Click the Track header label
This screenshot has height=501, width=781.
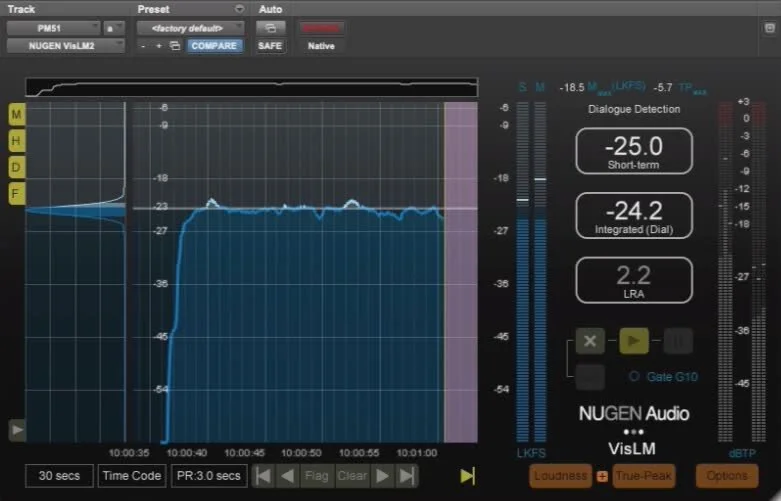click(x=21, y=9)
